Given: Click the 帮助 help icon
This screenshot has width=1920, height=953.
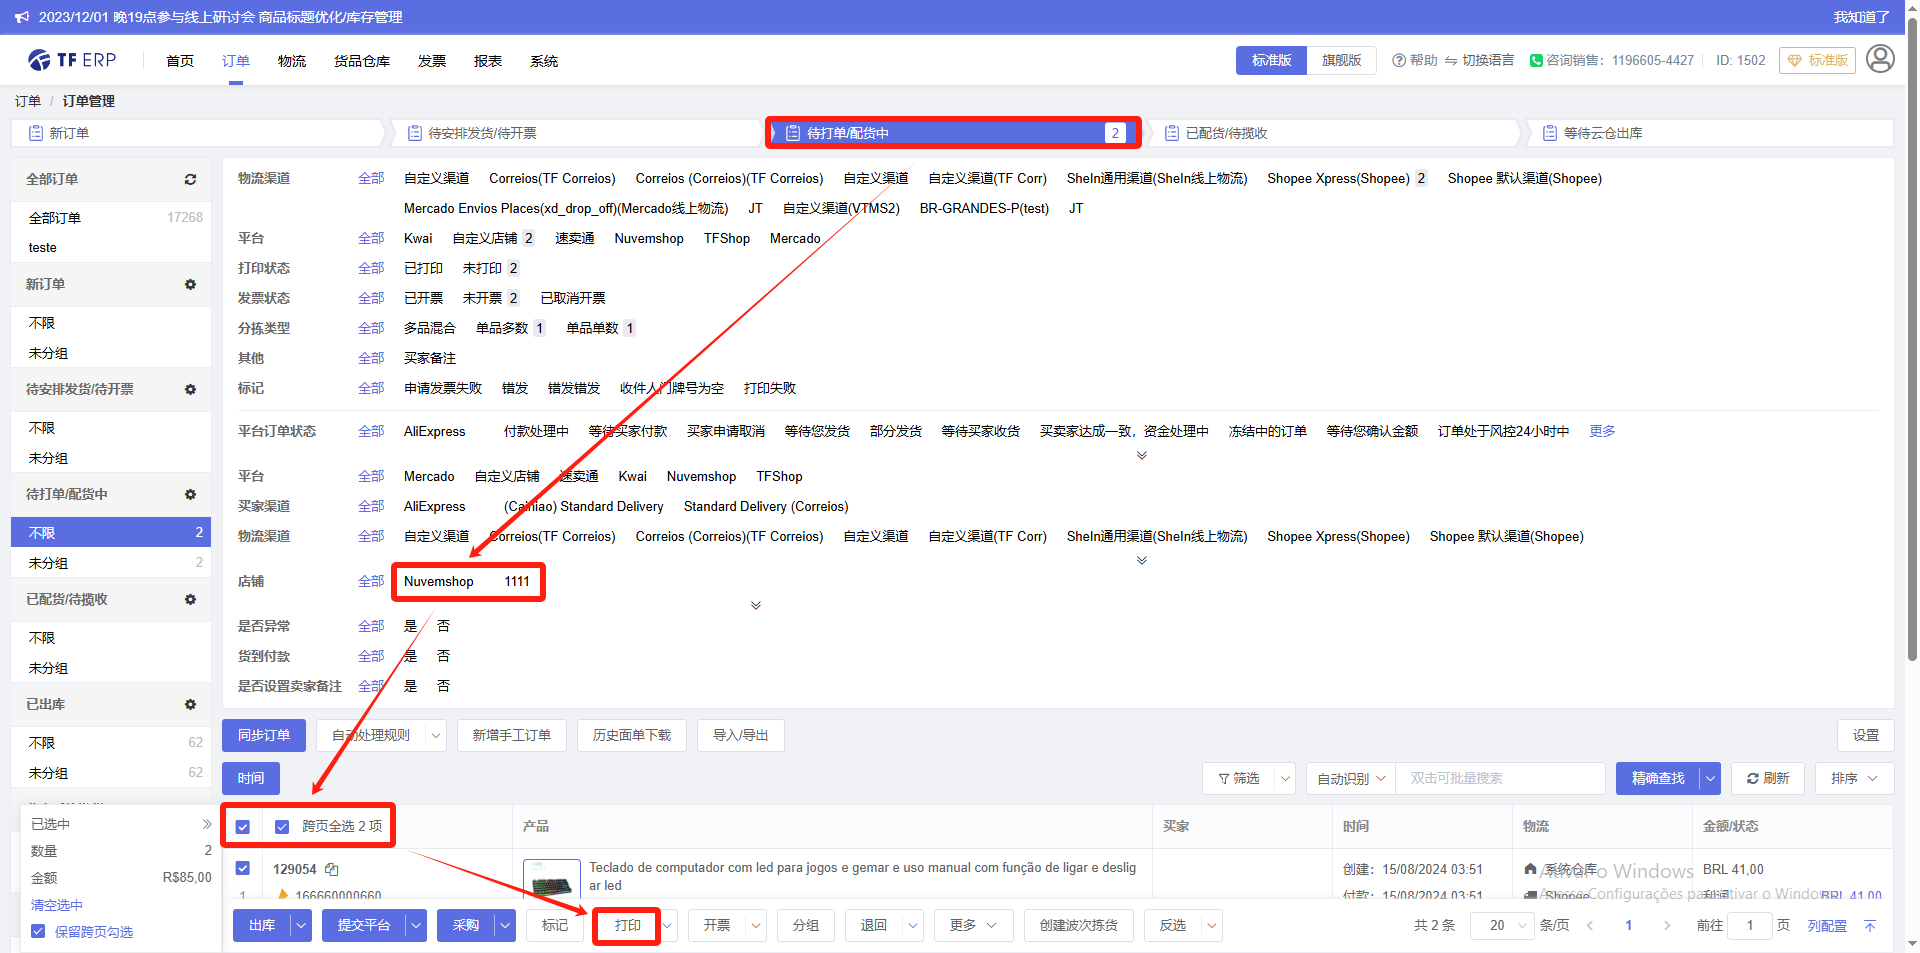Looking at the screenshot, I should [1399, 60].
